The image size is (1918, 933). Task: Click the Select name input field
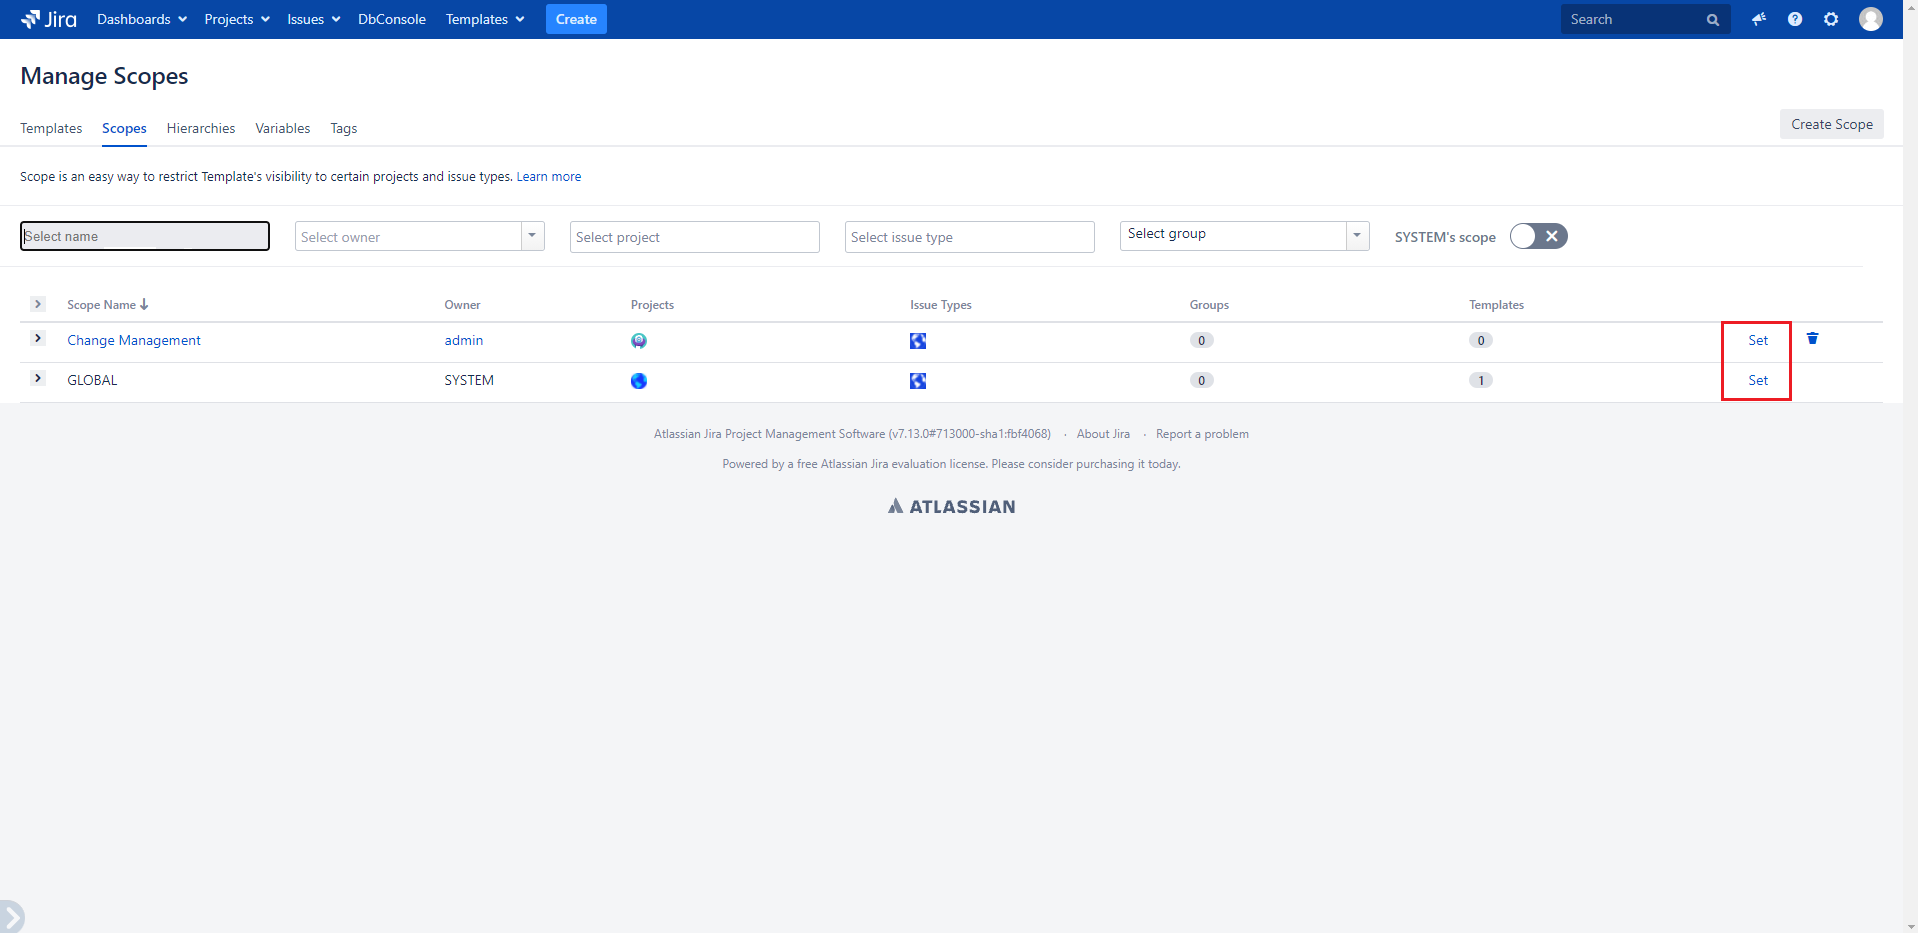(x=145, y=236)
